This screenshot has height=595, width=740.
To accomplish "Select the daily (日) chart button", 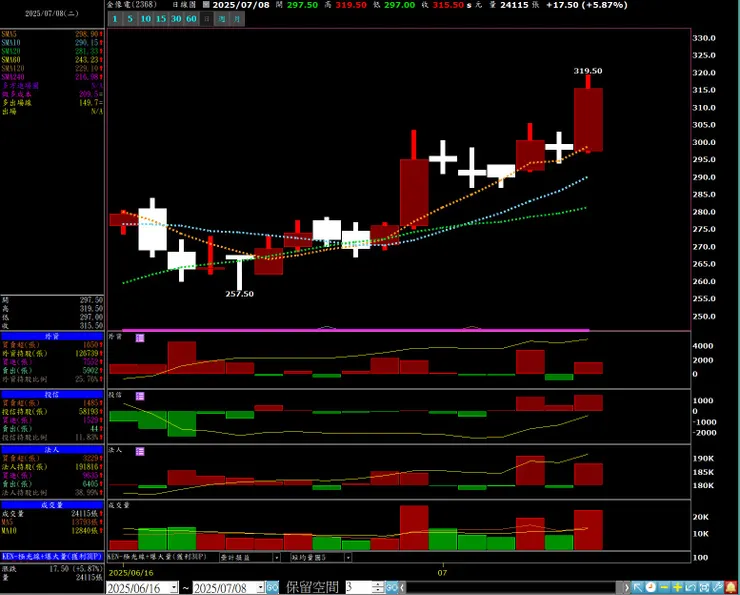I will (206, 19).
